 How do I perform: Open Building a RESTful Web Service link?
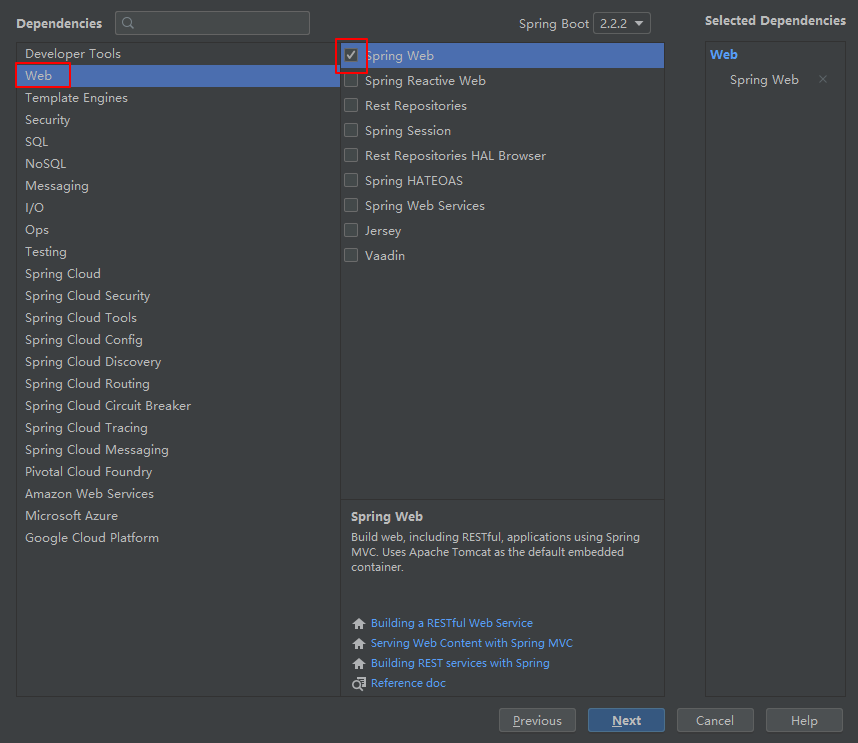pos(451,623)
